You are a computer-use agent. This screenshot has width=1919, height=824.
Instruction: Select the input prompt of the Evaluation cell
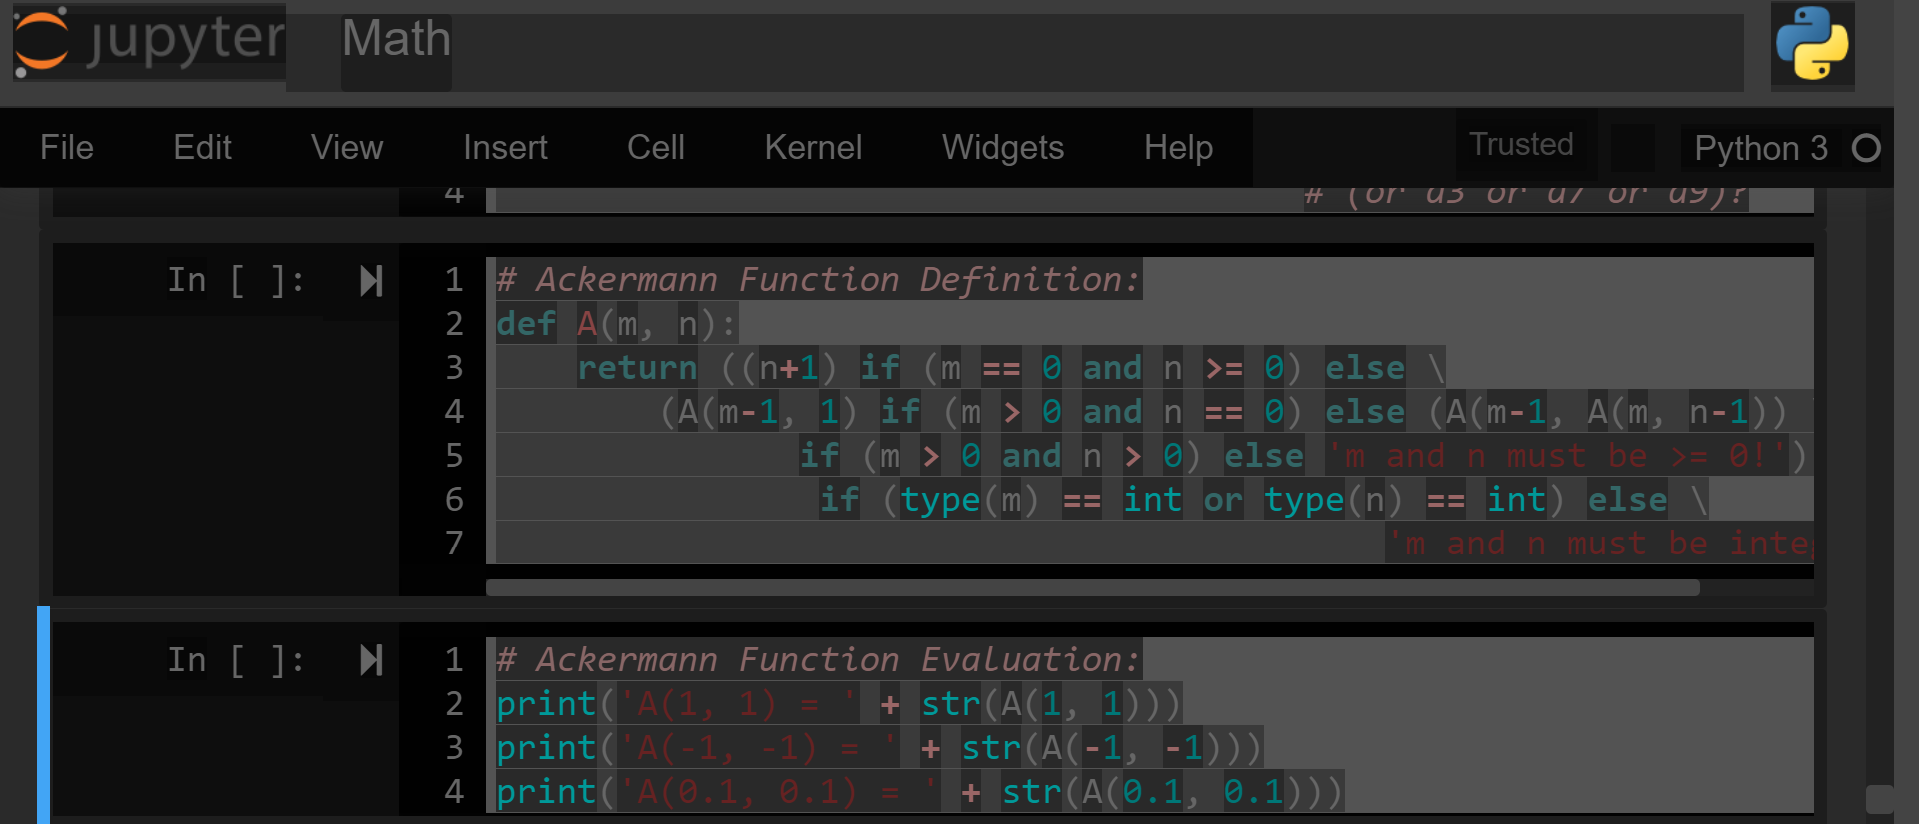235,660
